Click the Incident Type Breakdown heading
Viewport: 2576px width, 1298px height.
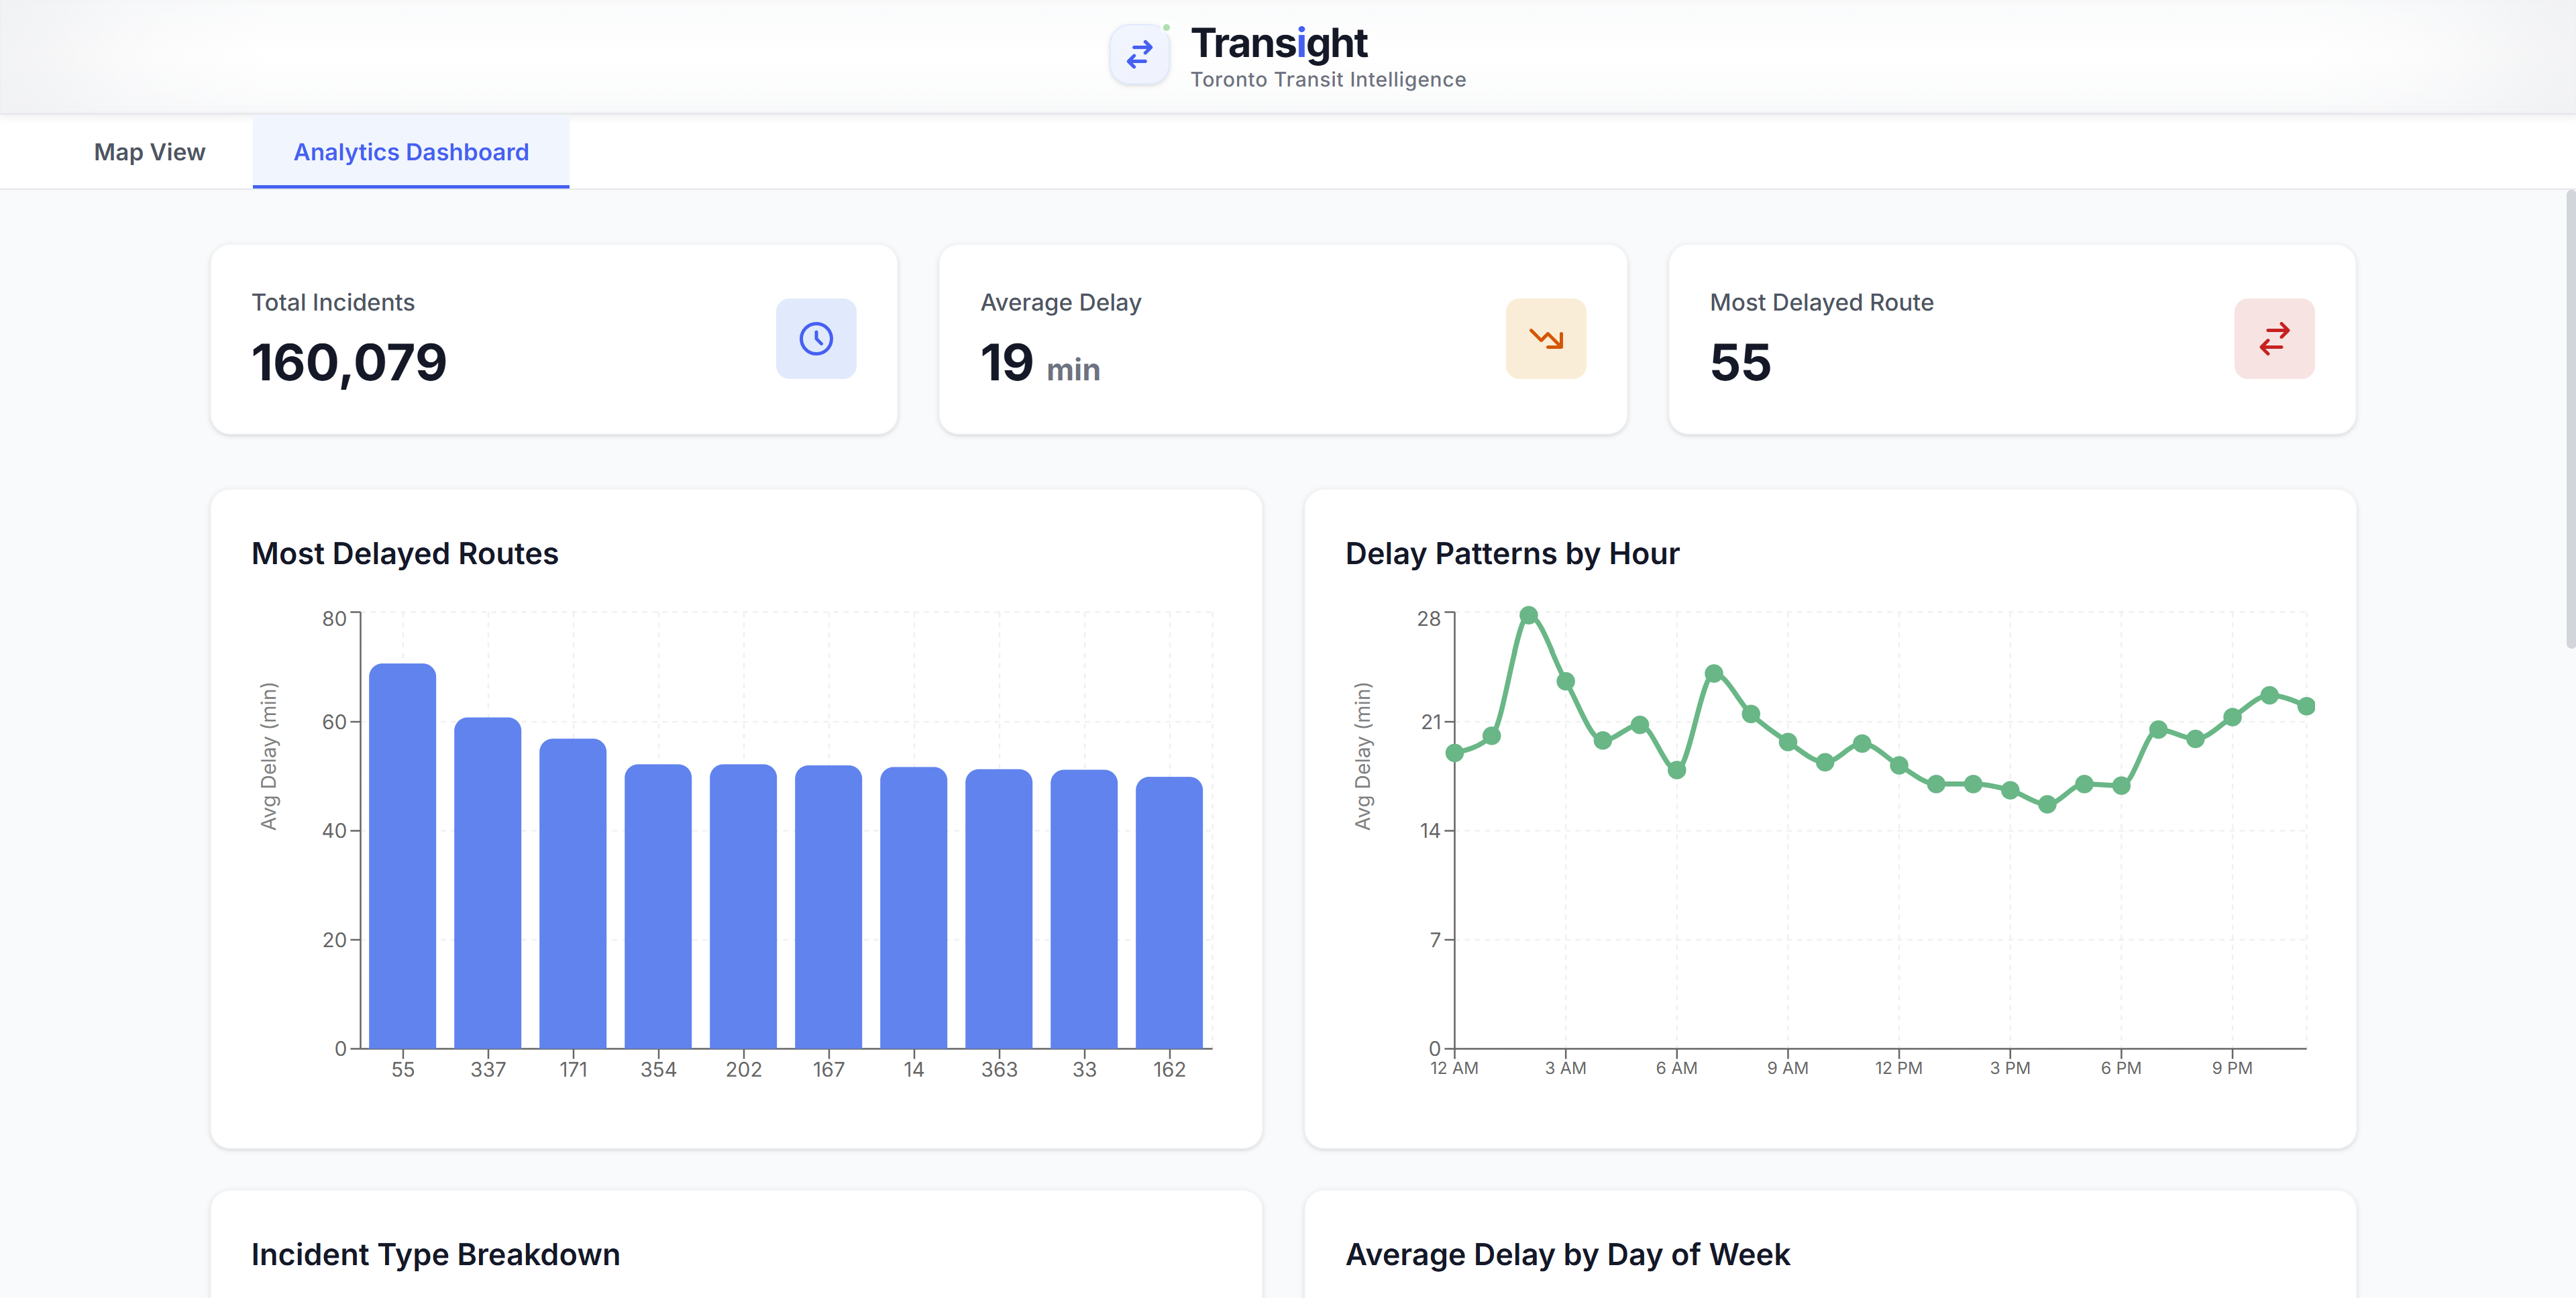435,1254
